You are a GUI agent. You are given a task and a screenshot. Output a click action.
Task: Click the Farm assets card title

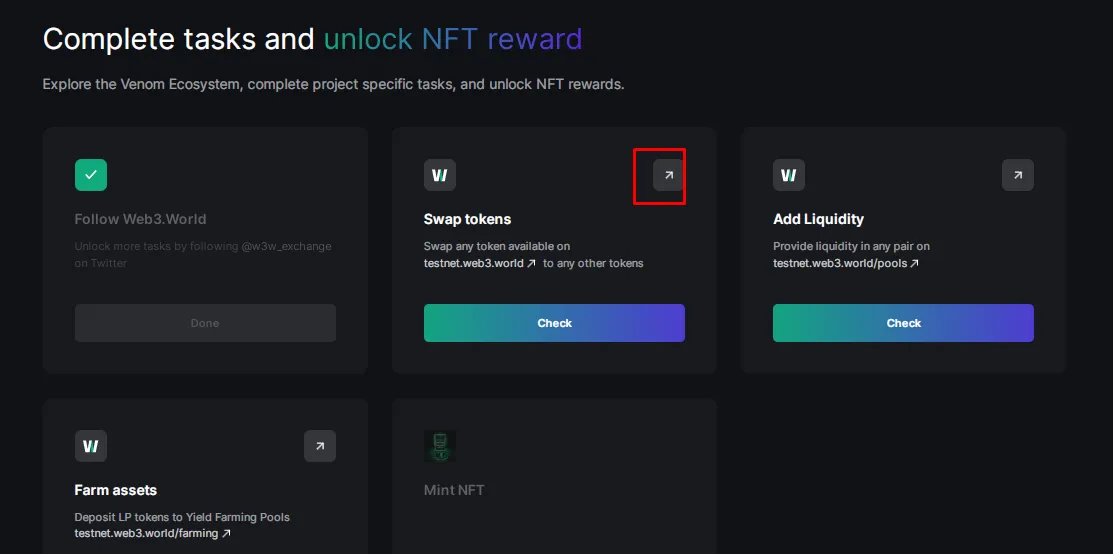(116, 490)
